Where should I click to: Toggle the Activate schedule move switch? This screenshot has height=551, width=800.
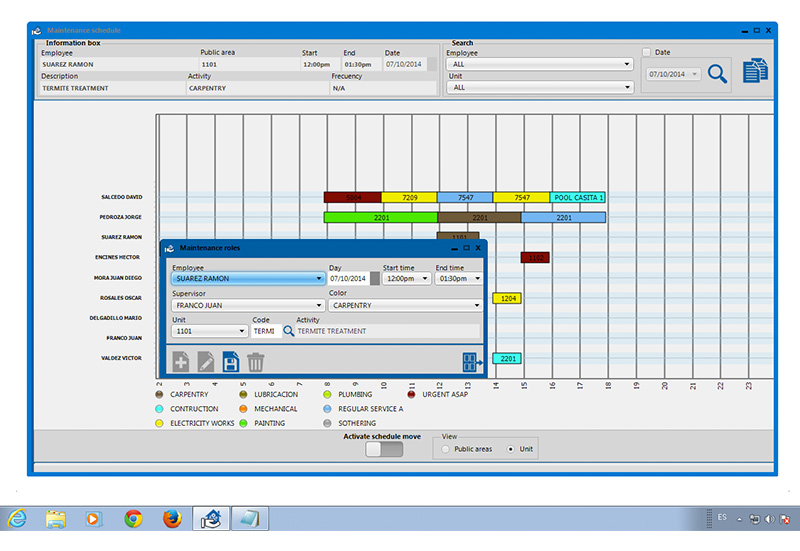pyautogui.click(x=384, y=450)
